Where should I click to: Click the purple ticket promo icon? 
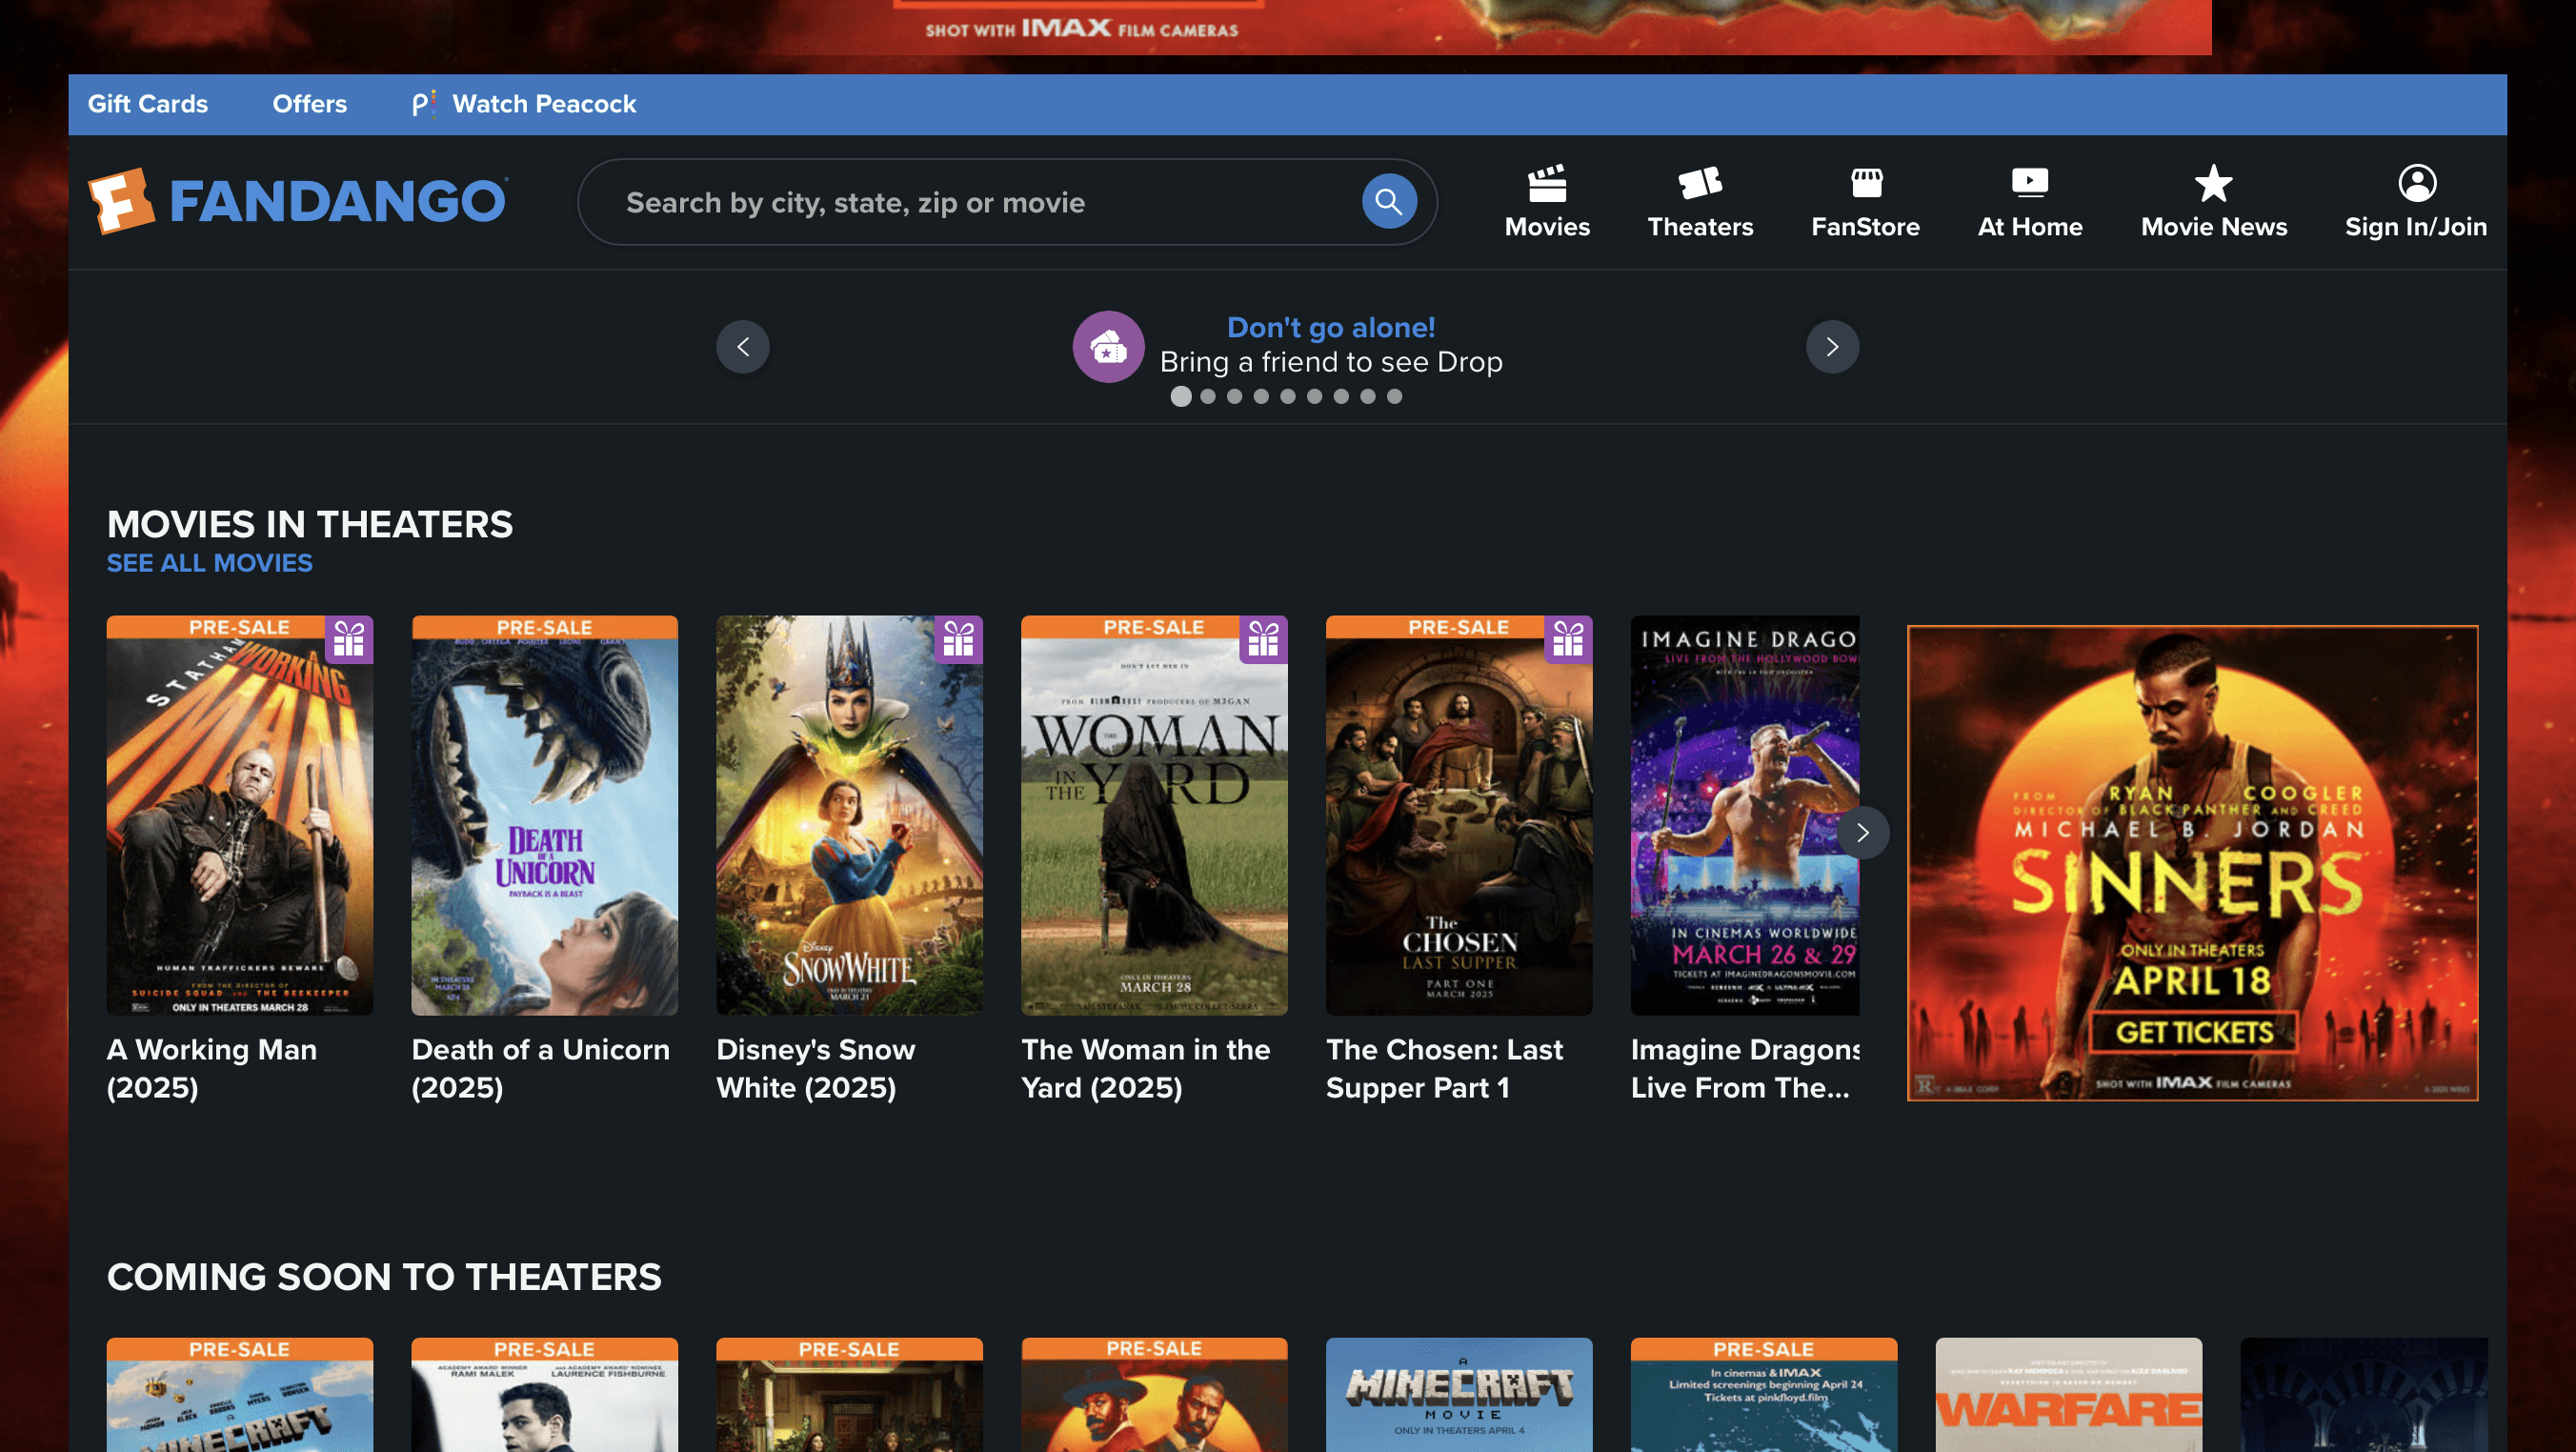click(x=1108, y=347)
